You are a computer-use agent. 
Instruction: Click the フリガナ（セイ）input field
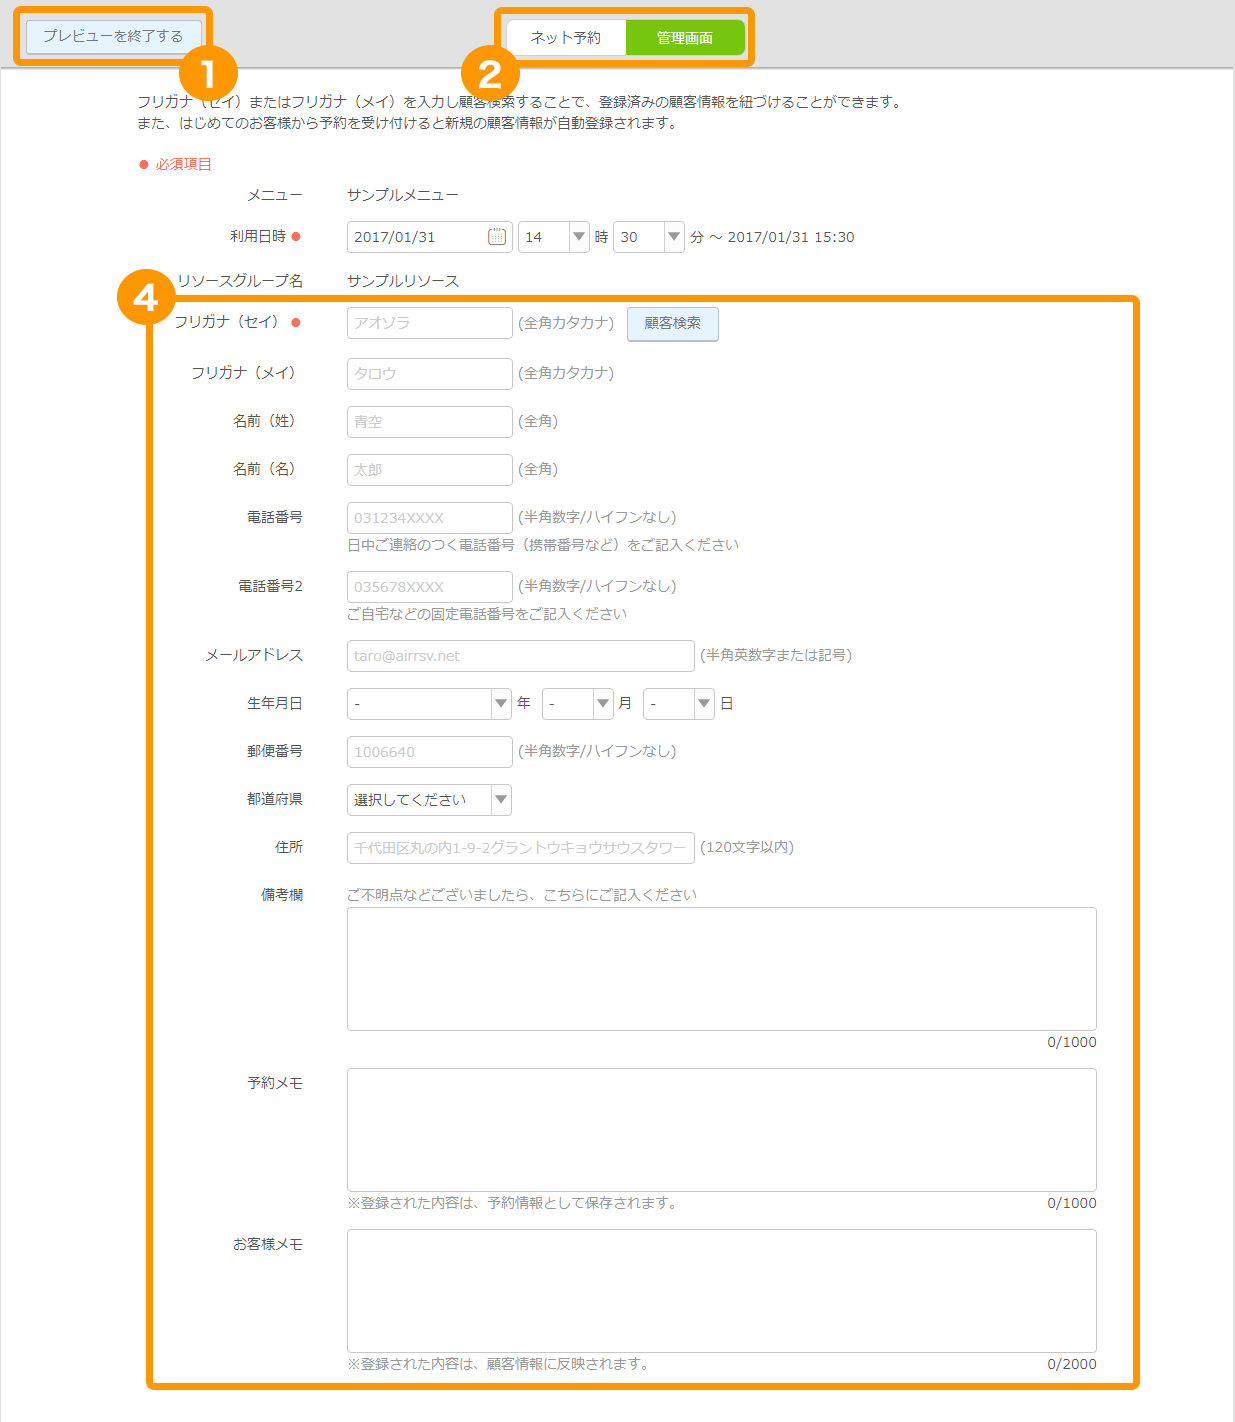(x=430, y=323)
